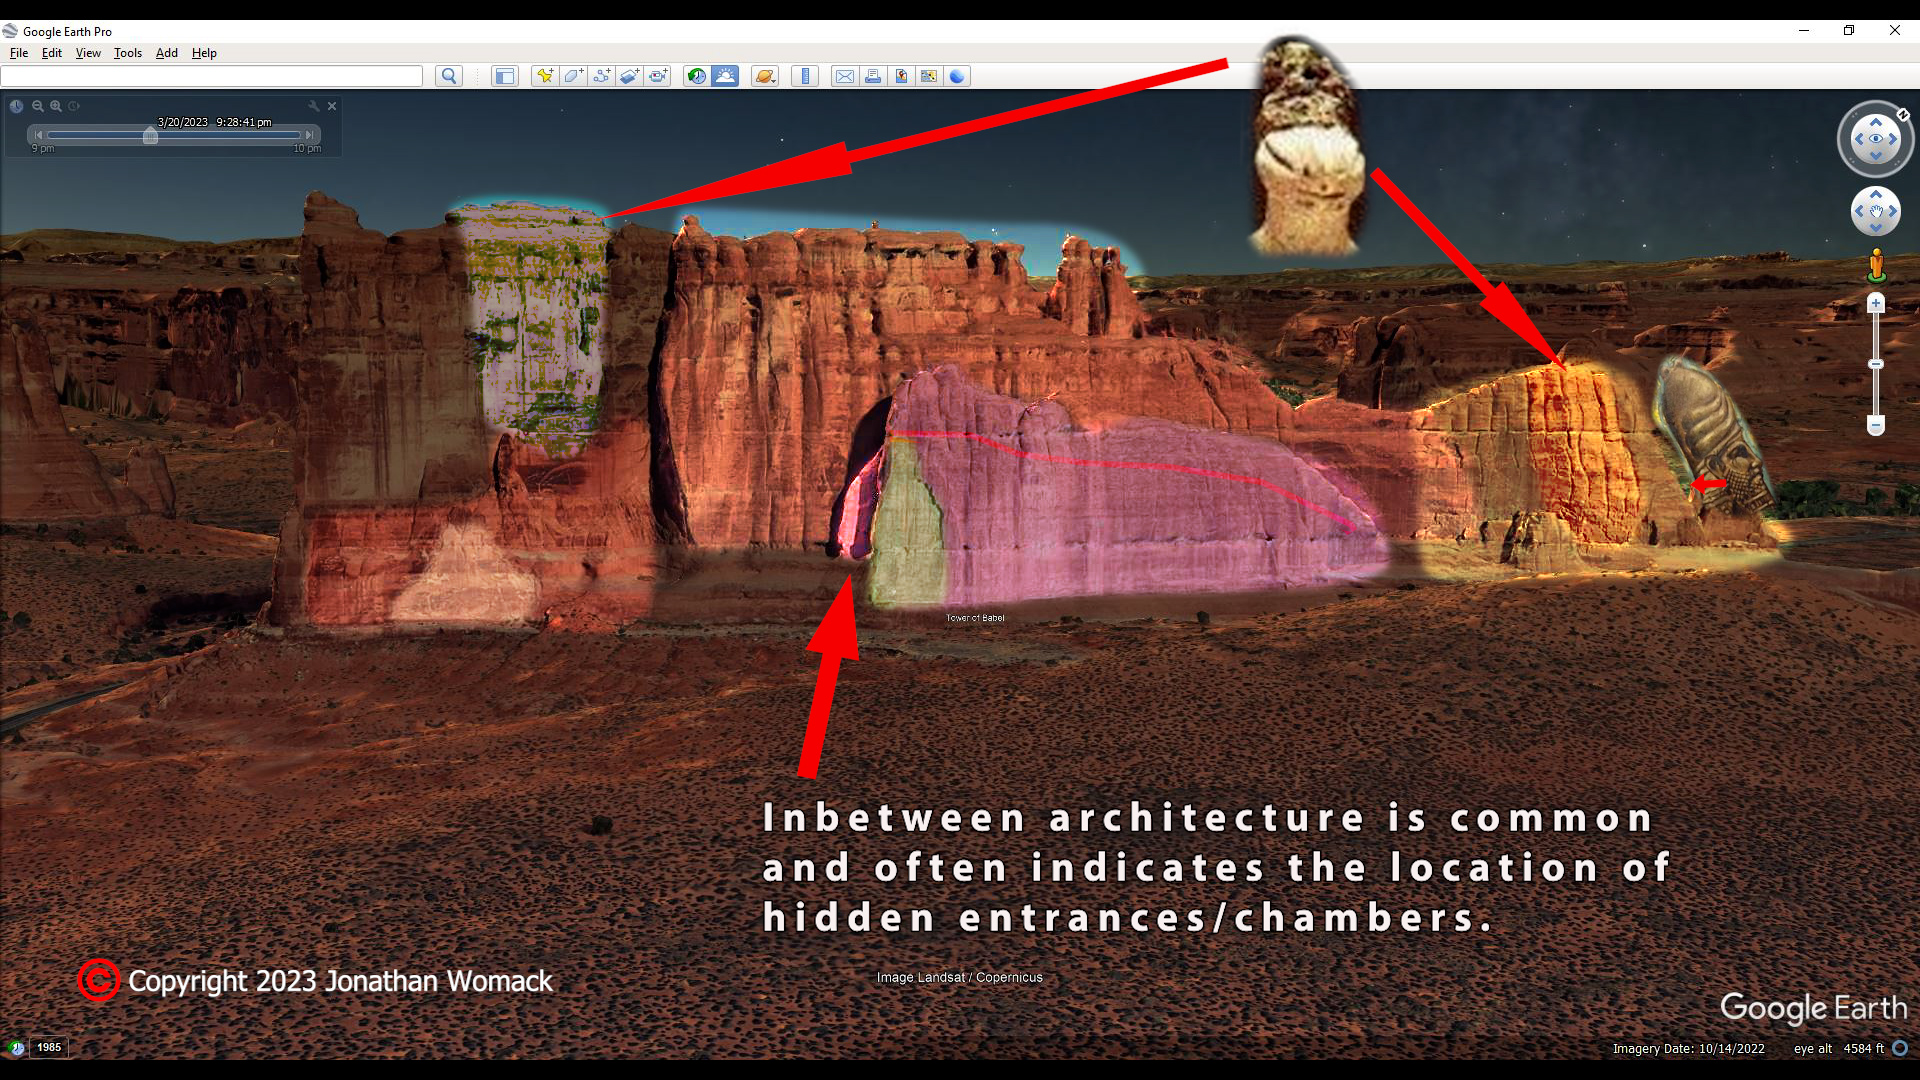Click the zoom in plus button
This screenshot has width=1920, height=1080.
[1876, 303]
